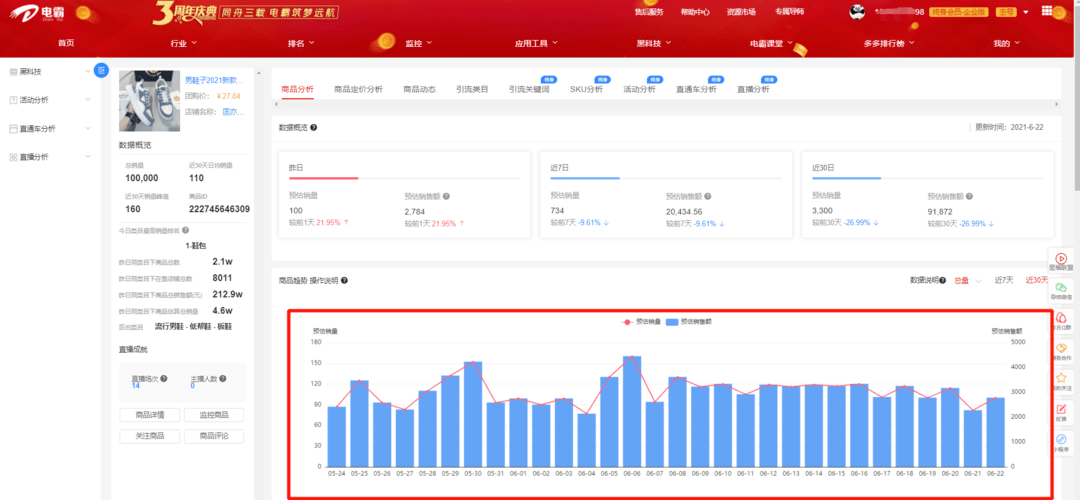Click the 数据说明 help icon
1080x500 pixels.
point(942,280)
